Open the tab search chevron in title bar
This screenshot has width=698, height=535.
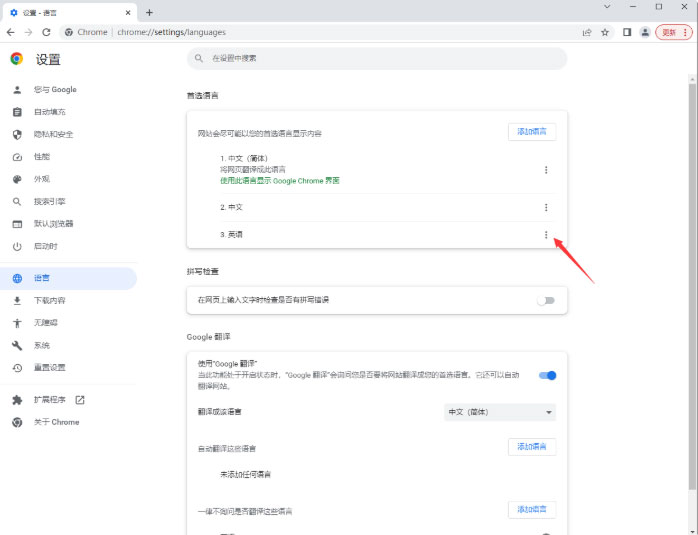(607, 7)
